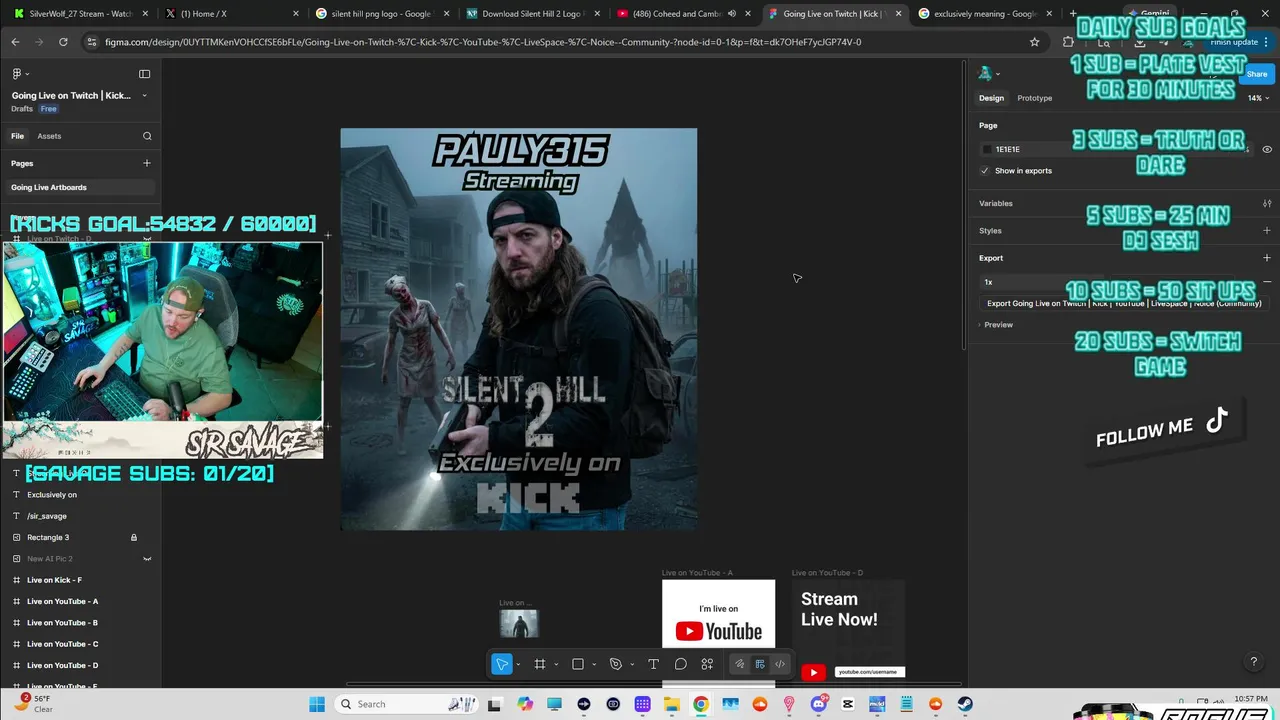Viewport: 1280px width, 720px height.
Task: Select the Going Live Artboards page
Action: point(80,187)
